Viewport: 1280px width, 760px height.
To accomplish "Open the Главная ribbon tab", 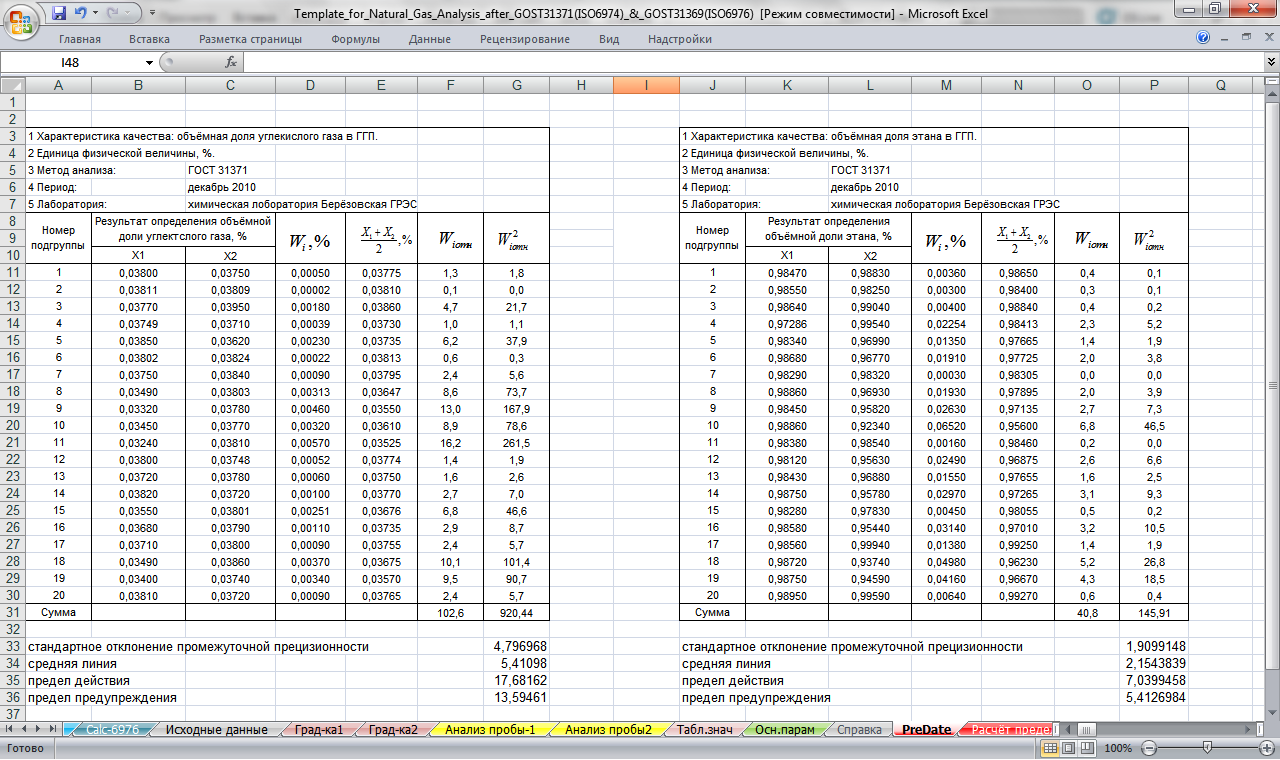I will pos(80,39).
